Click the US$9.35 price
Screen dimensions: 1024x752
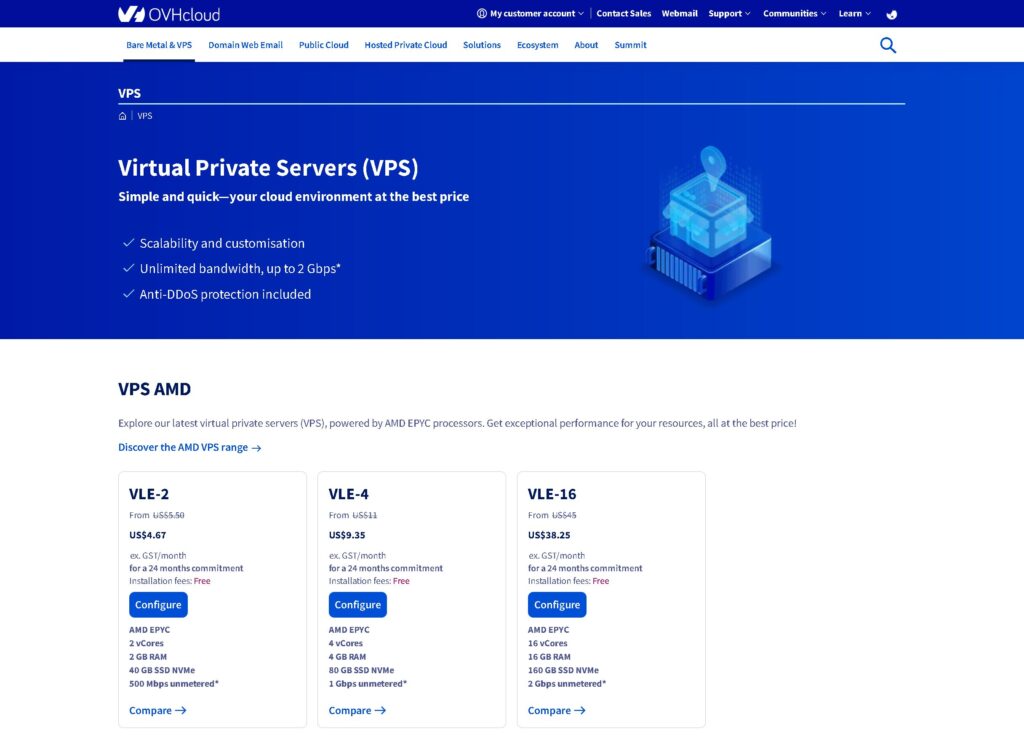347,535
